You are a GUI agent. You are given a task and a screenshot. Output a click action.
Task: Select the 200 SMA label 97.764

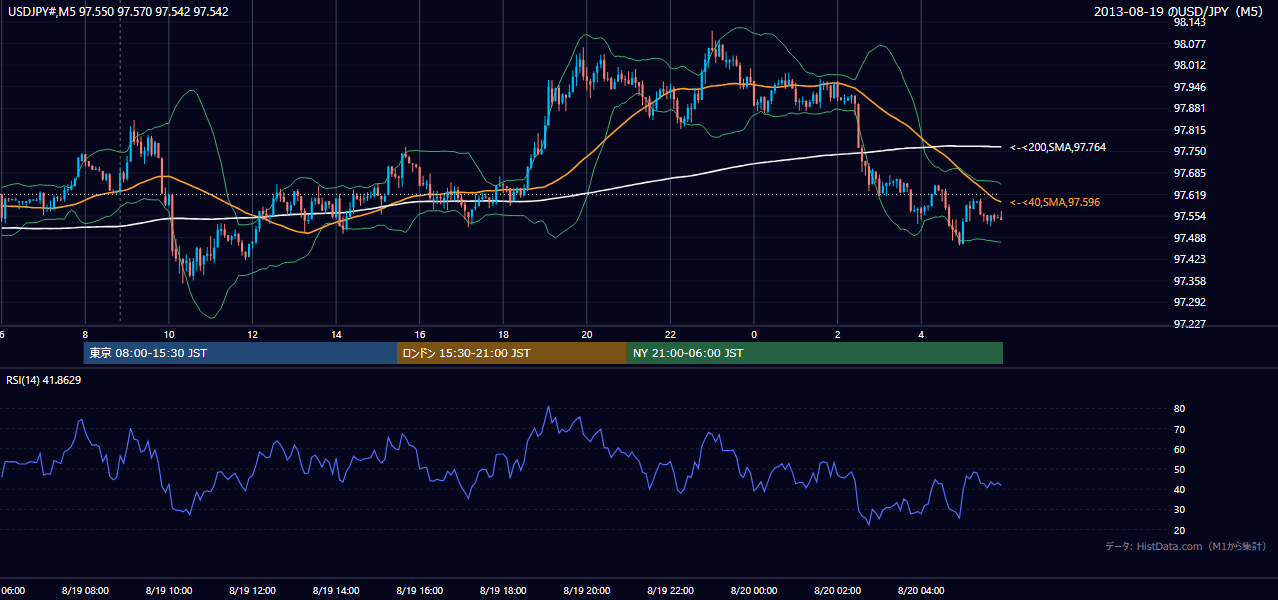[1058, 148]
